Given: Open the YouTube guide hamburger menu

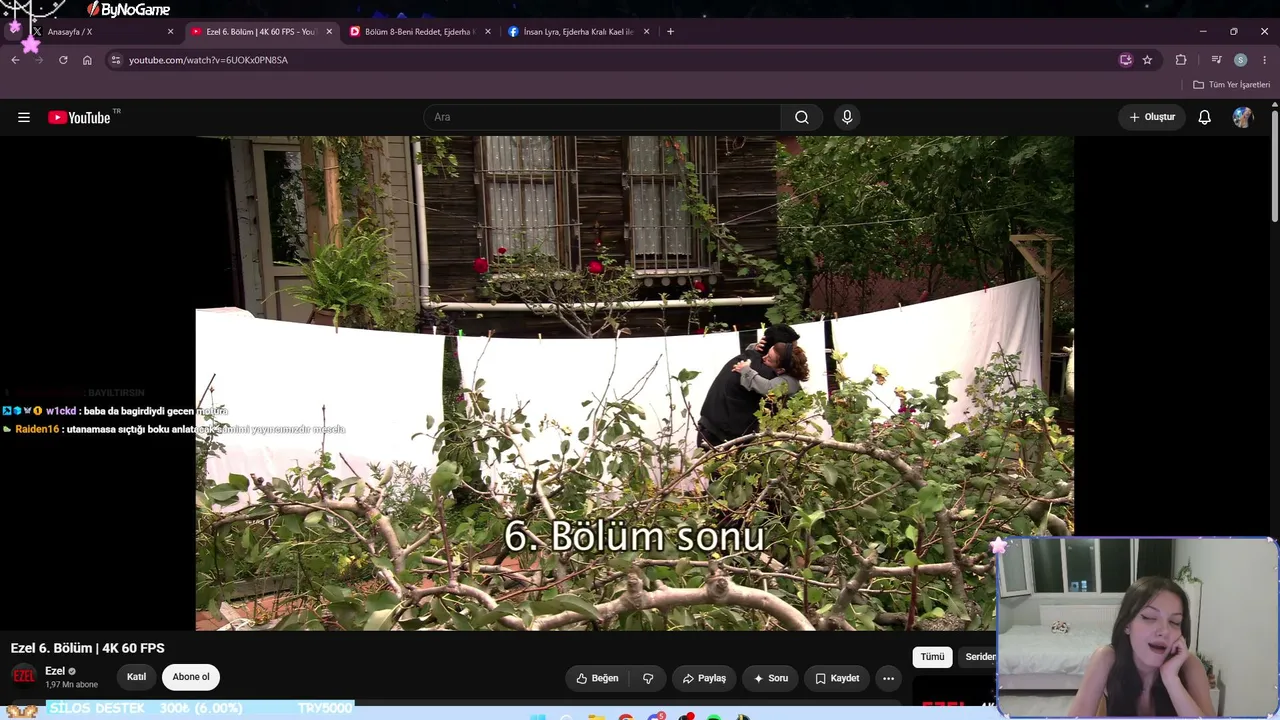Looking at the screenshot, I should tap(24, 117).
